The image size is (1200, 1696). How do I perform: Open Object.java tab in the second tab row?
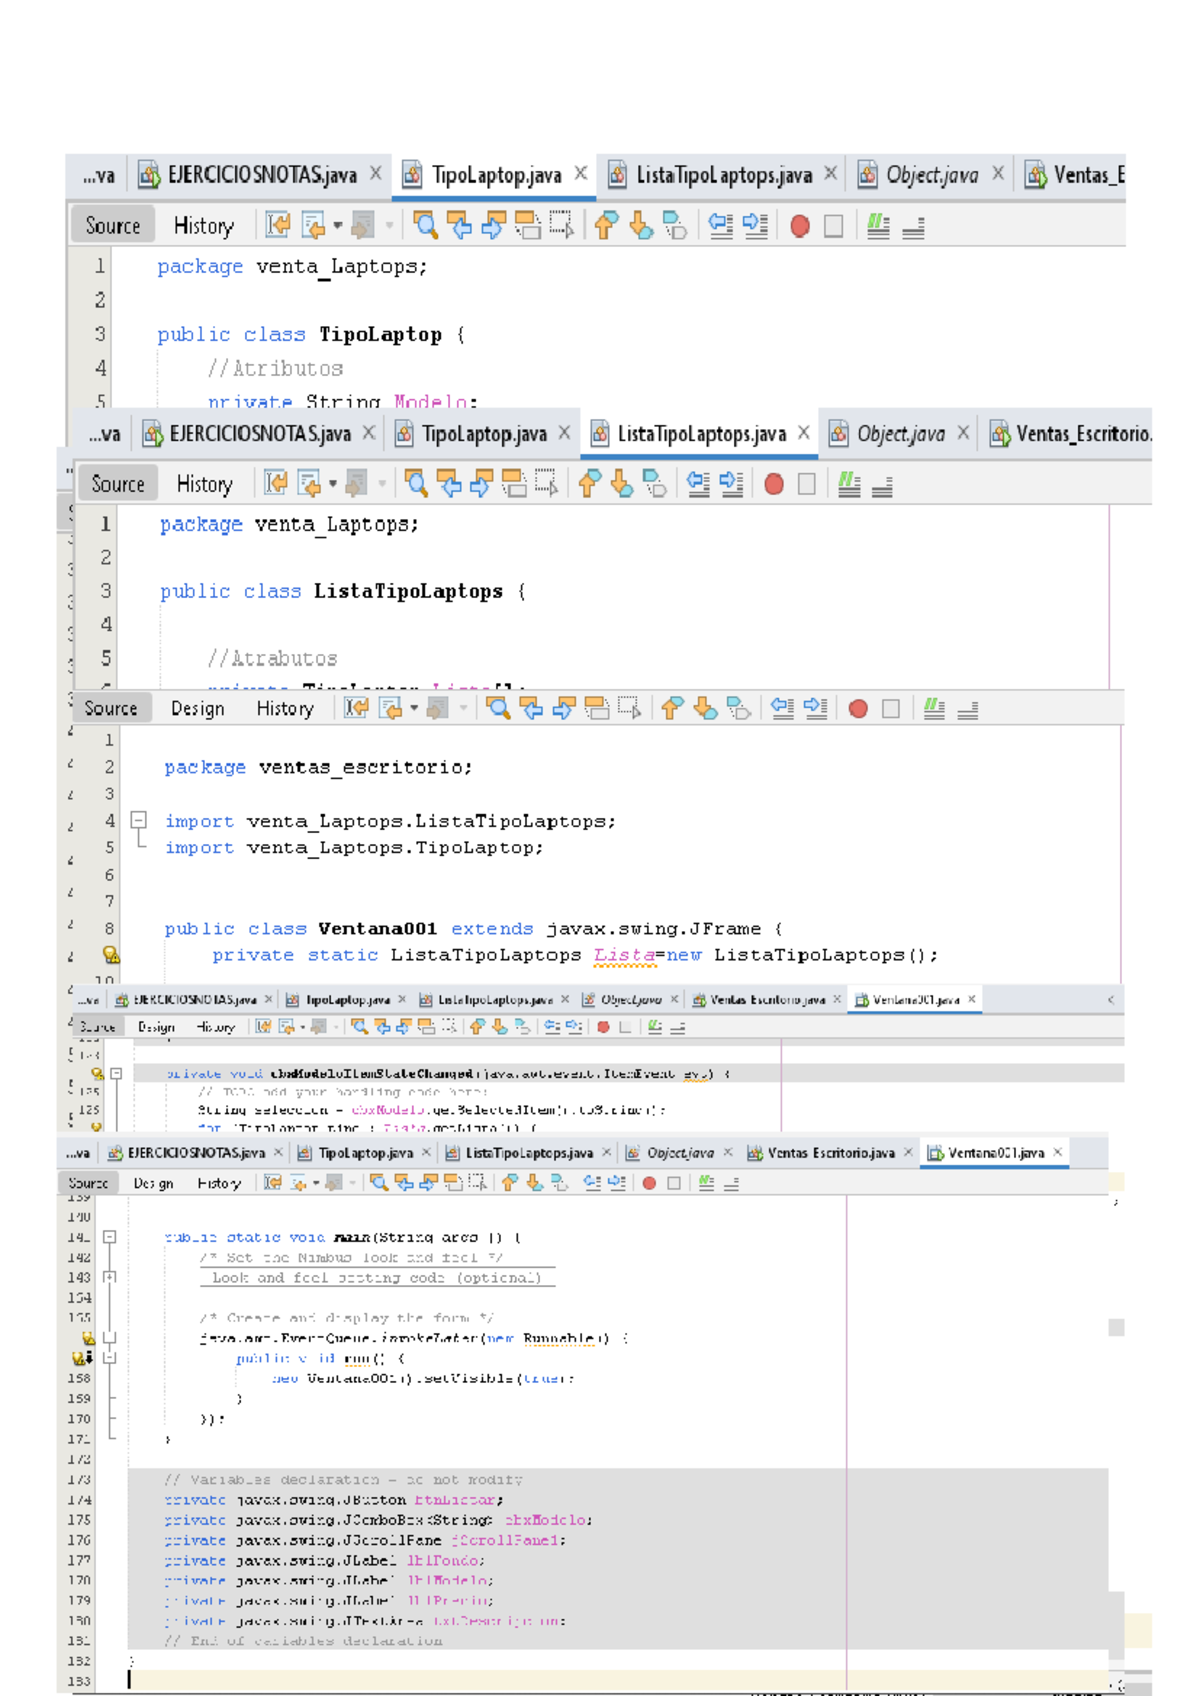coord(900,434)
